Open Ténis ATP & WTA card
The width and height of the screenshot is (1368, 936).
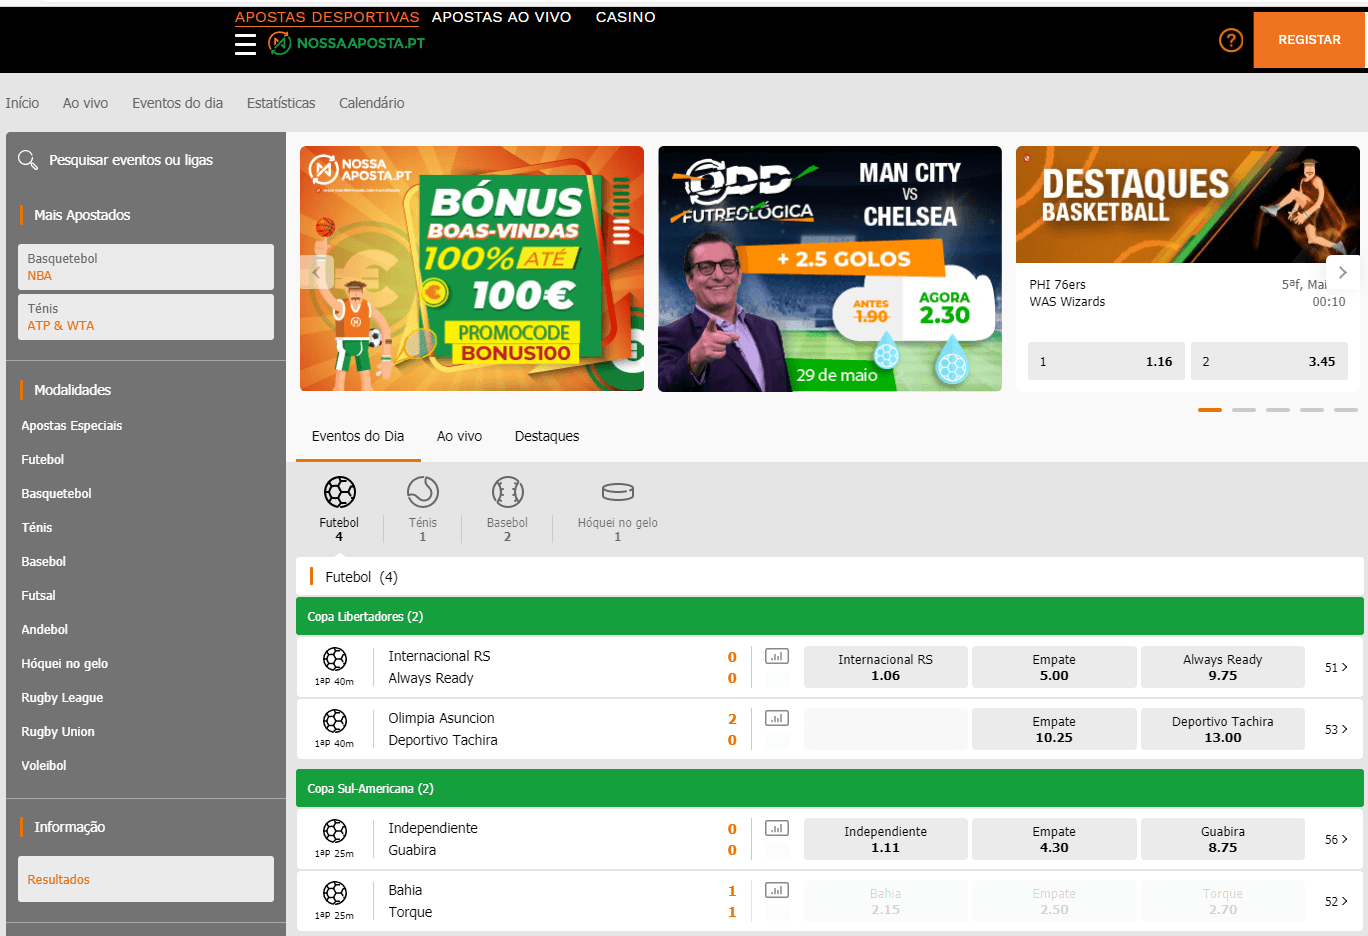tap(146, 317)
